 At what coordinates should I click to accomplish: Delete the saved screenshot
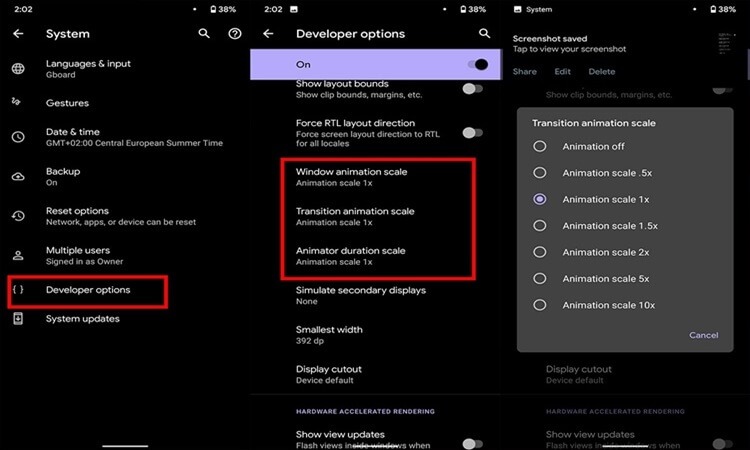click(602, 71)
